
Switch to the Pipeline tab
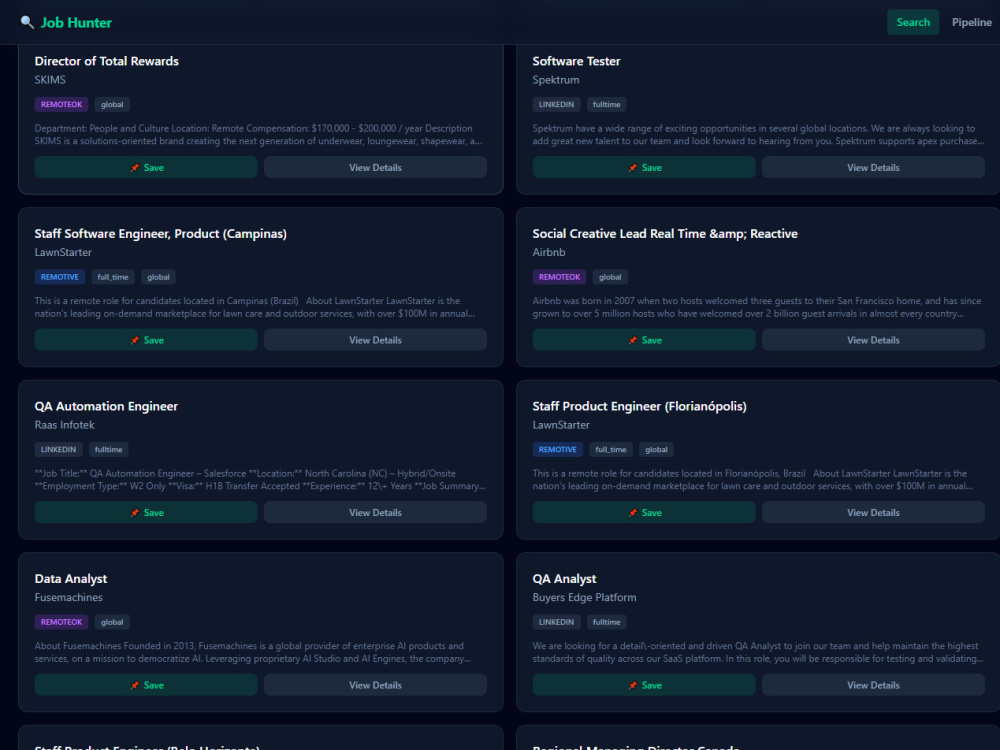[971, 22]
